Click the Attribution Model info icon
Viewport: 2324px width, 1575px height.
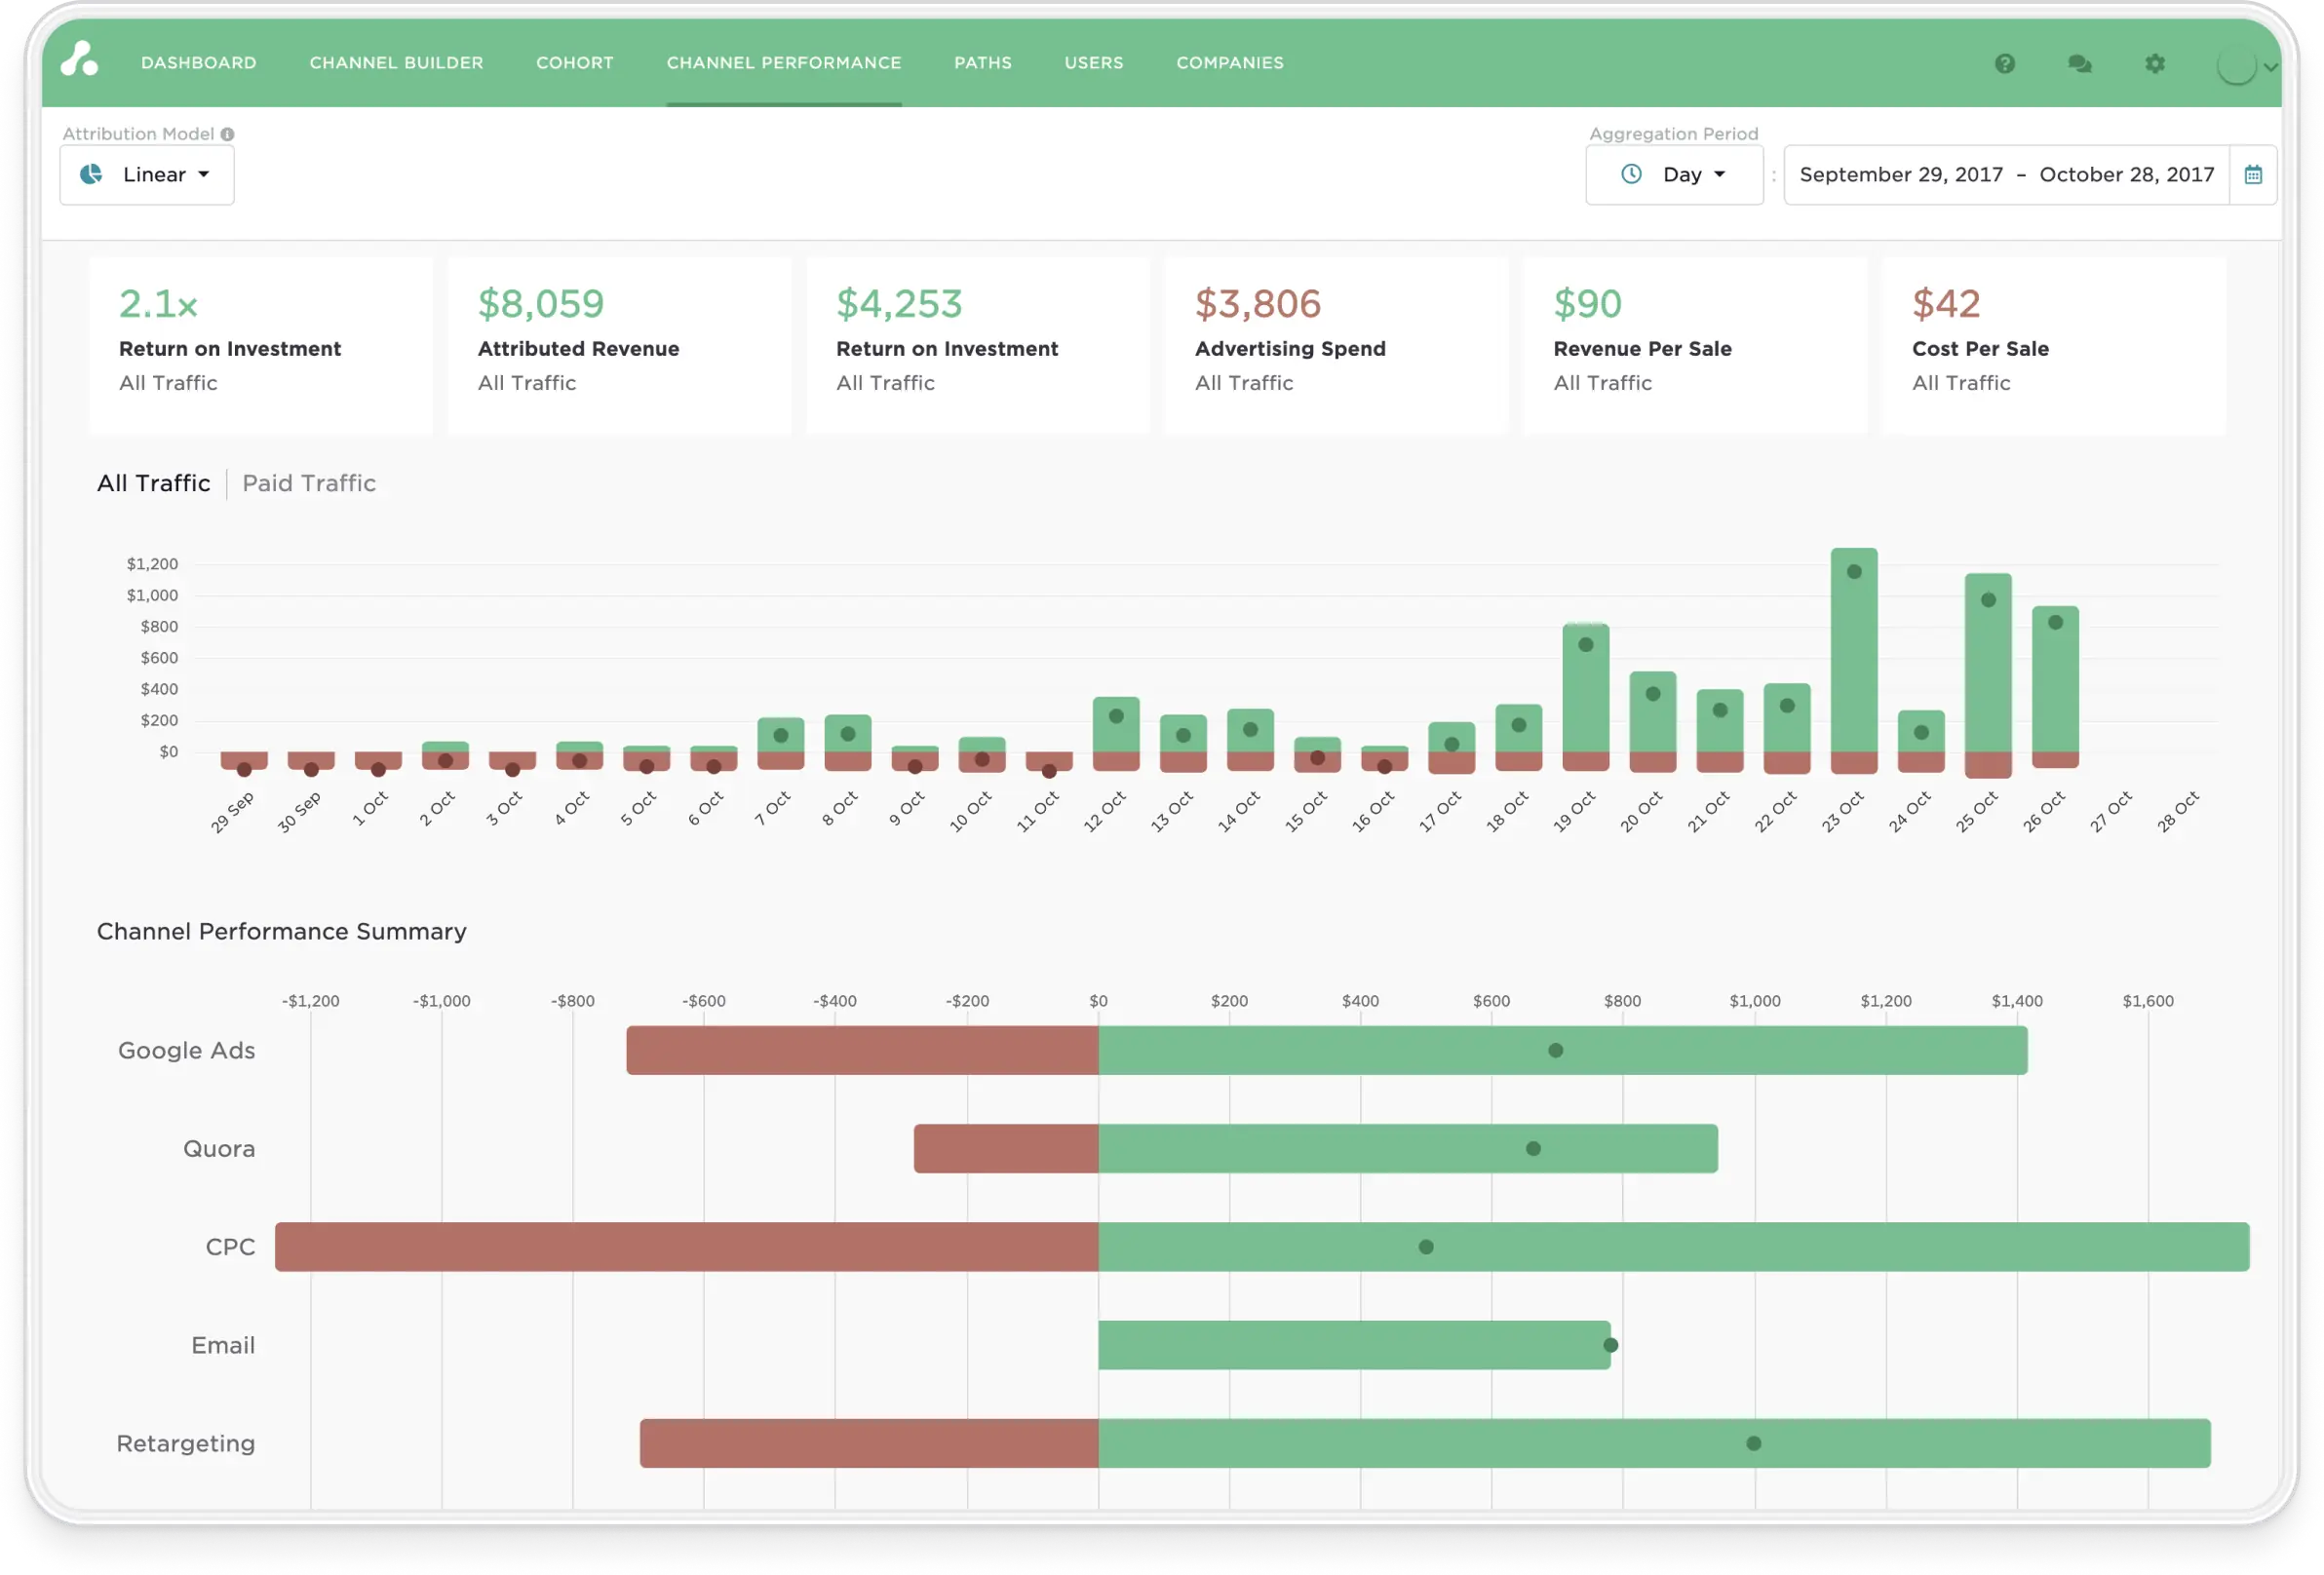pyautogui.click(x=228, y=134)
